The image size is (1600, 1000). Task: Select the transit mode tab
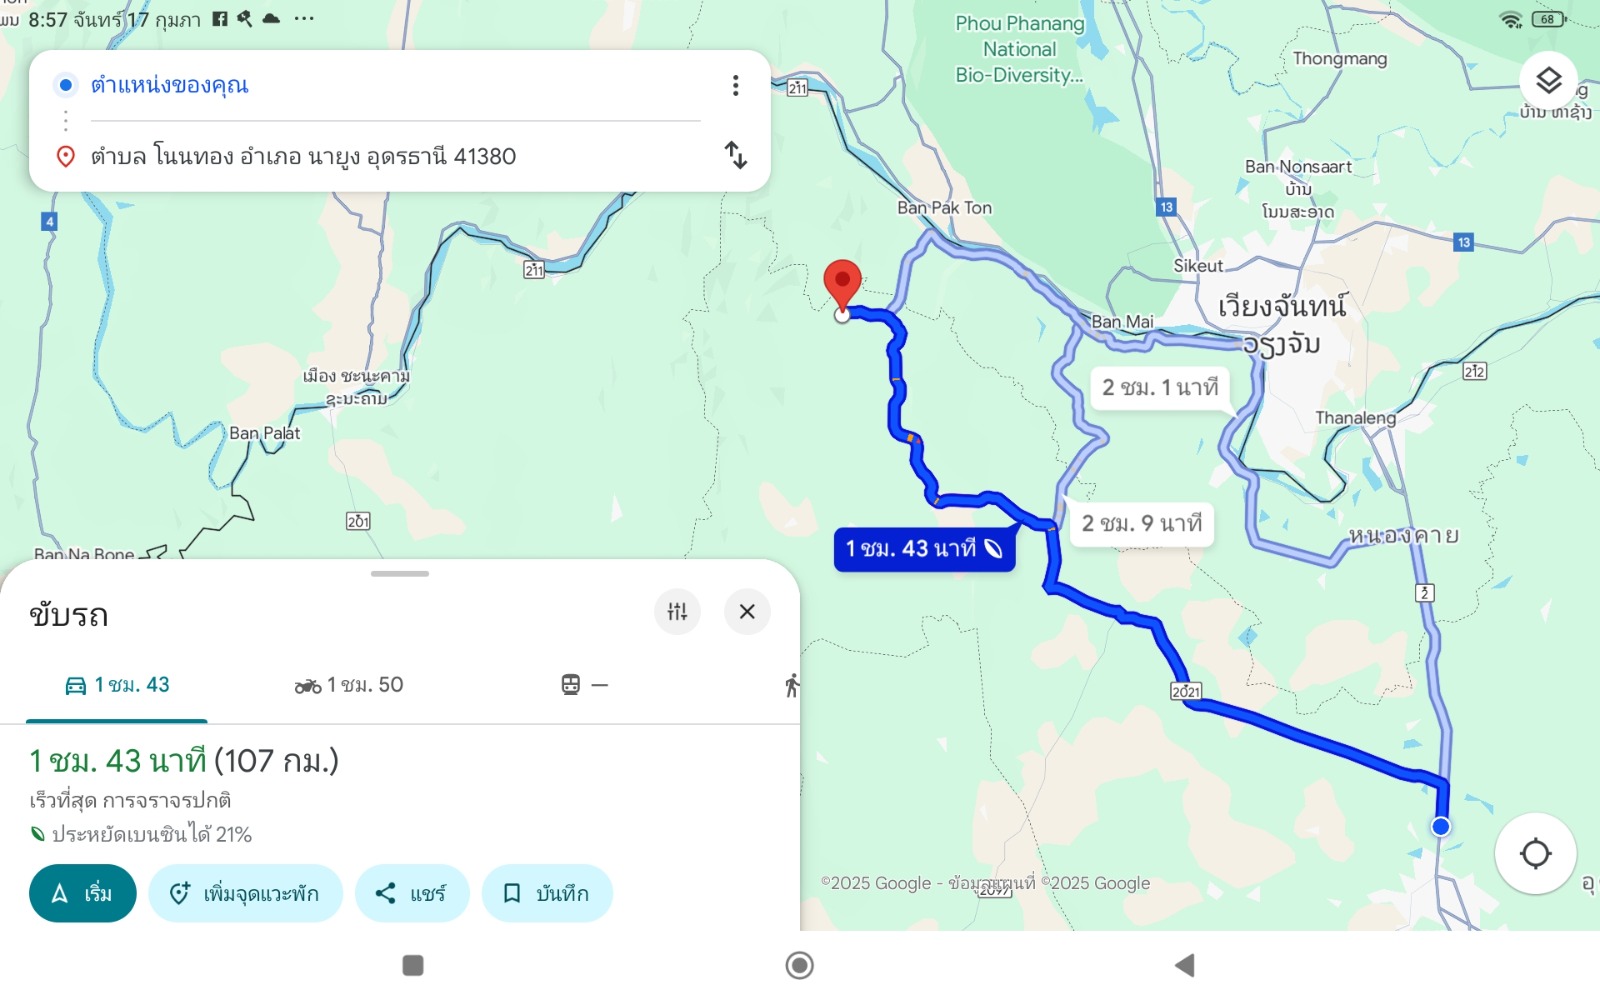tap(584, 685)
